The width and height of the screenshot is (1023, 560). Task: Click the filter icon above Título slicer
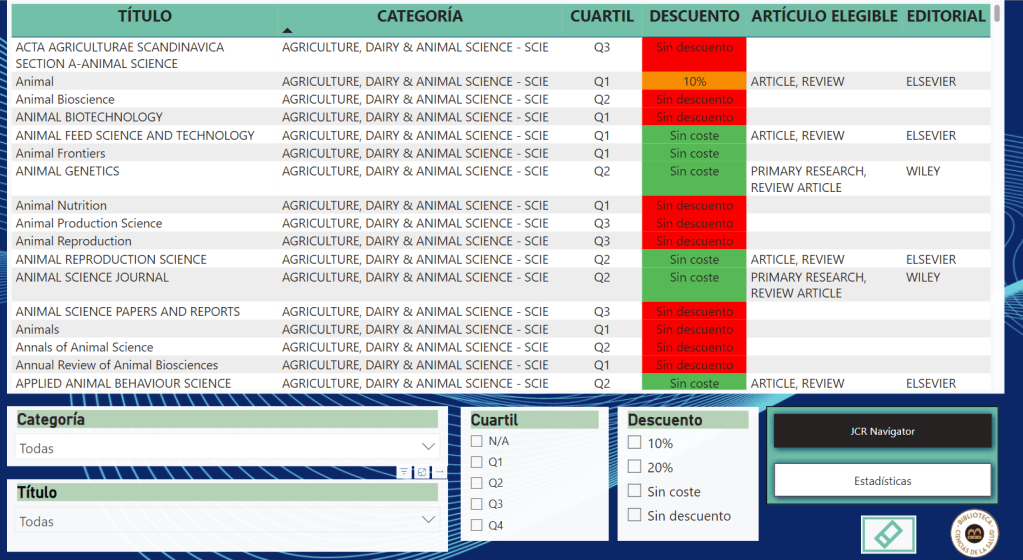point(404,472)
